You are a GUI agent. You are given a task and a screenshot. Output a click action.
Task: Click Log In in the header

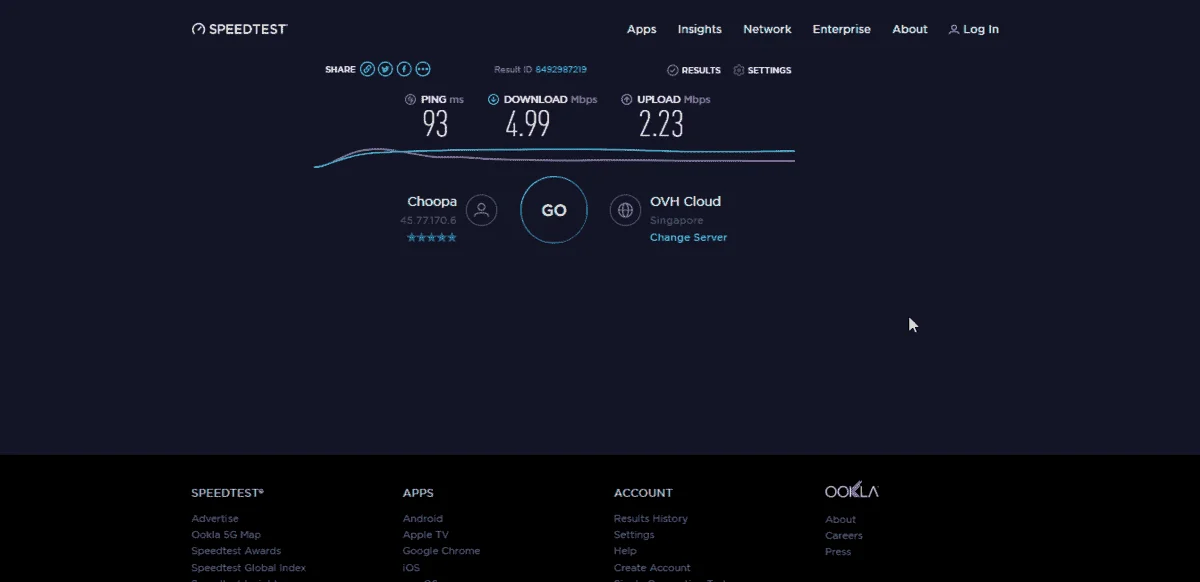coord(974,29)
